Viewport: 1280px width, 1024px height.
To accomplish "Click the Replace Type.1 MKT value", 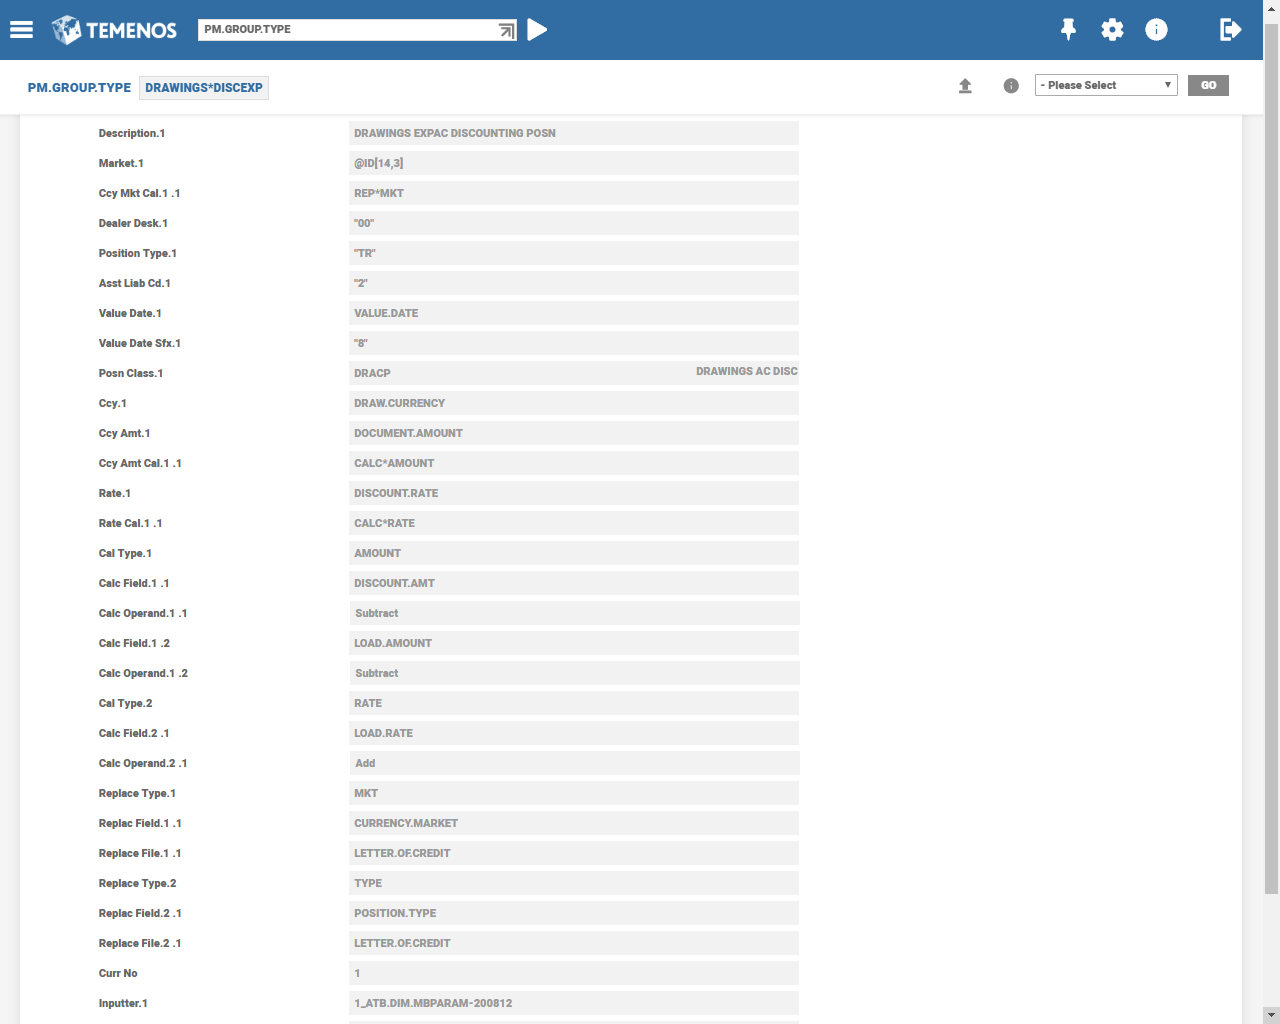I will [x=574, y=793].
